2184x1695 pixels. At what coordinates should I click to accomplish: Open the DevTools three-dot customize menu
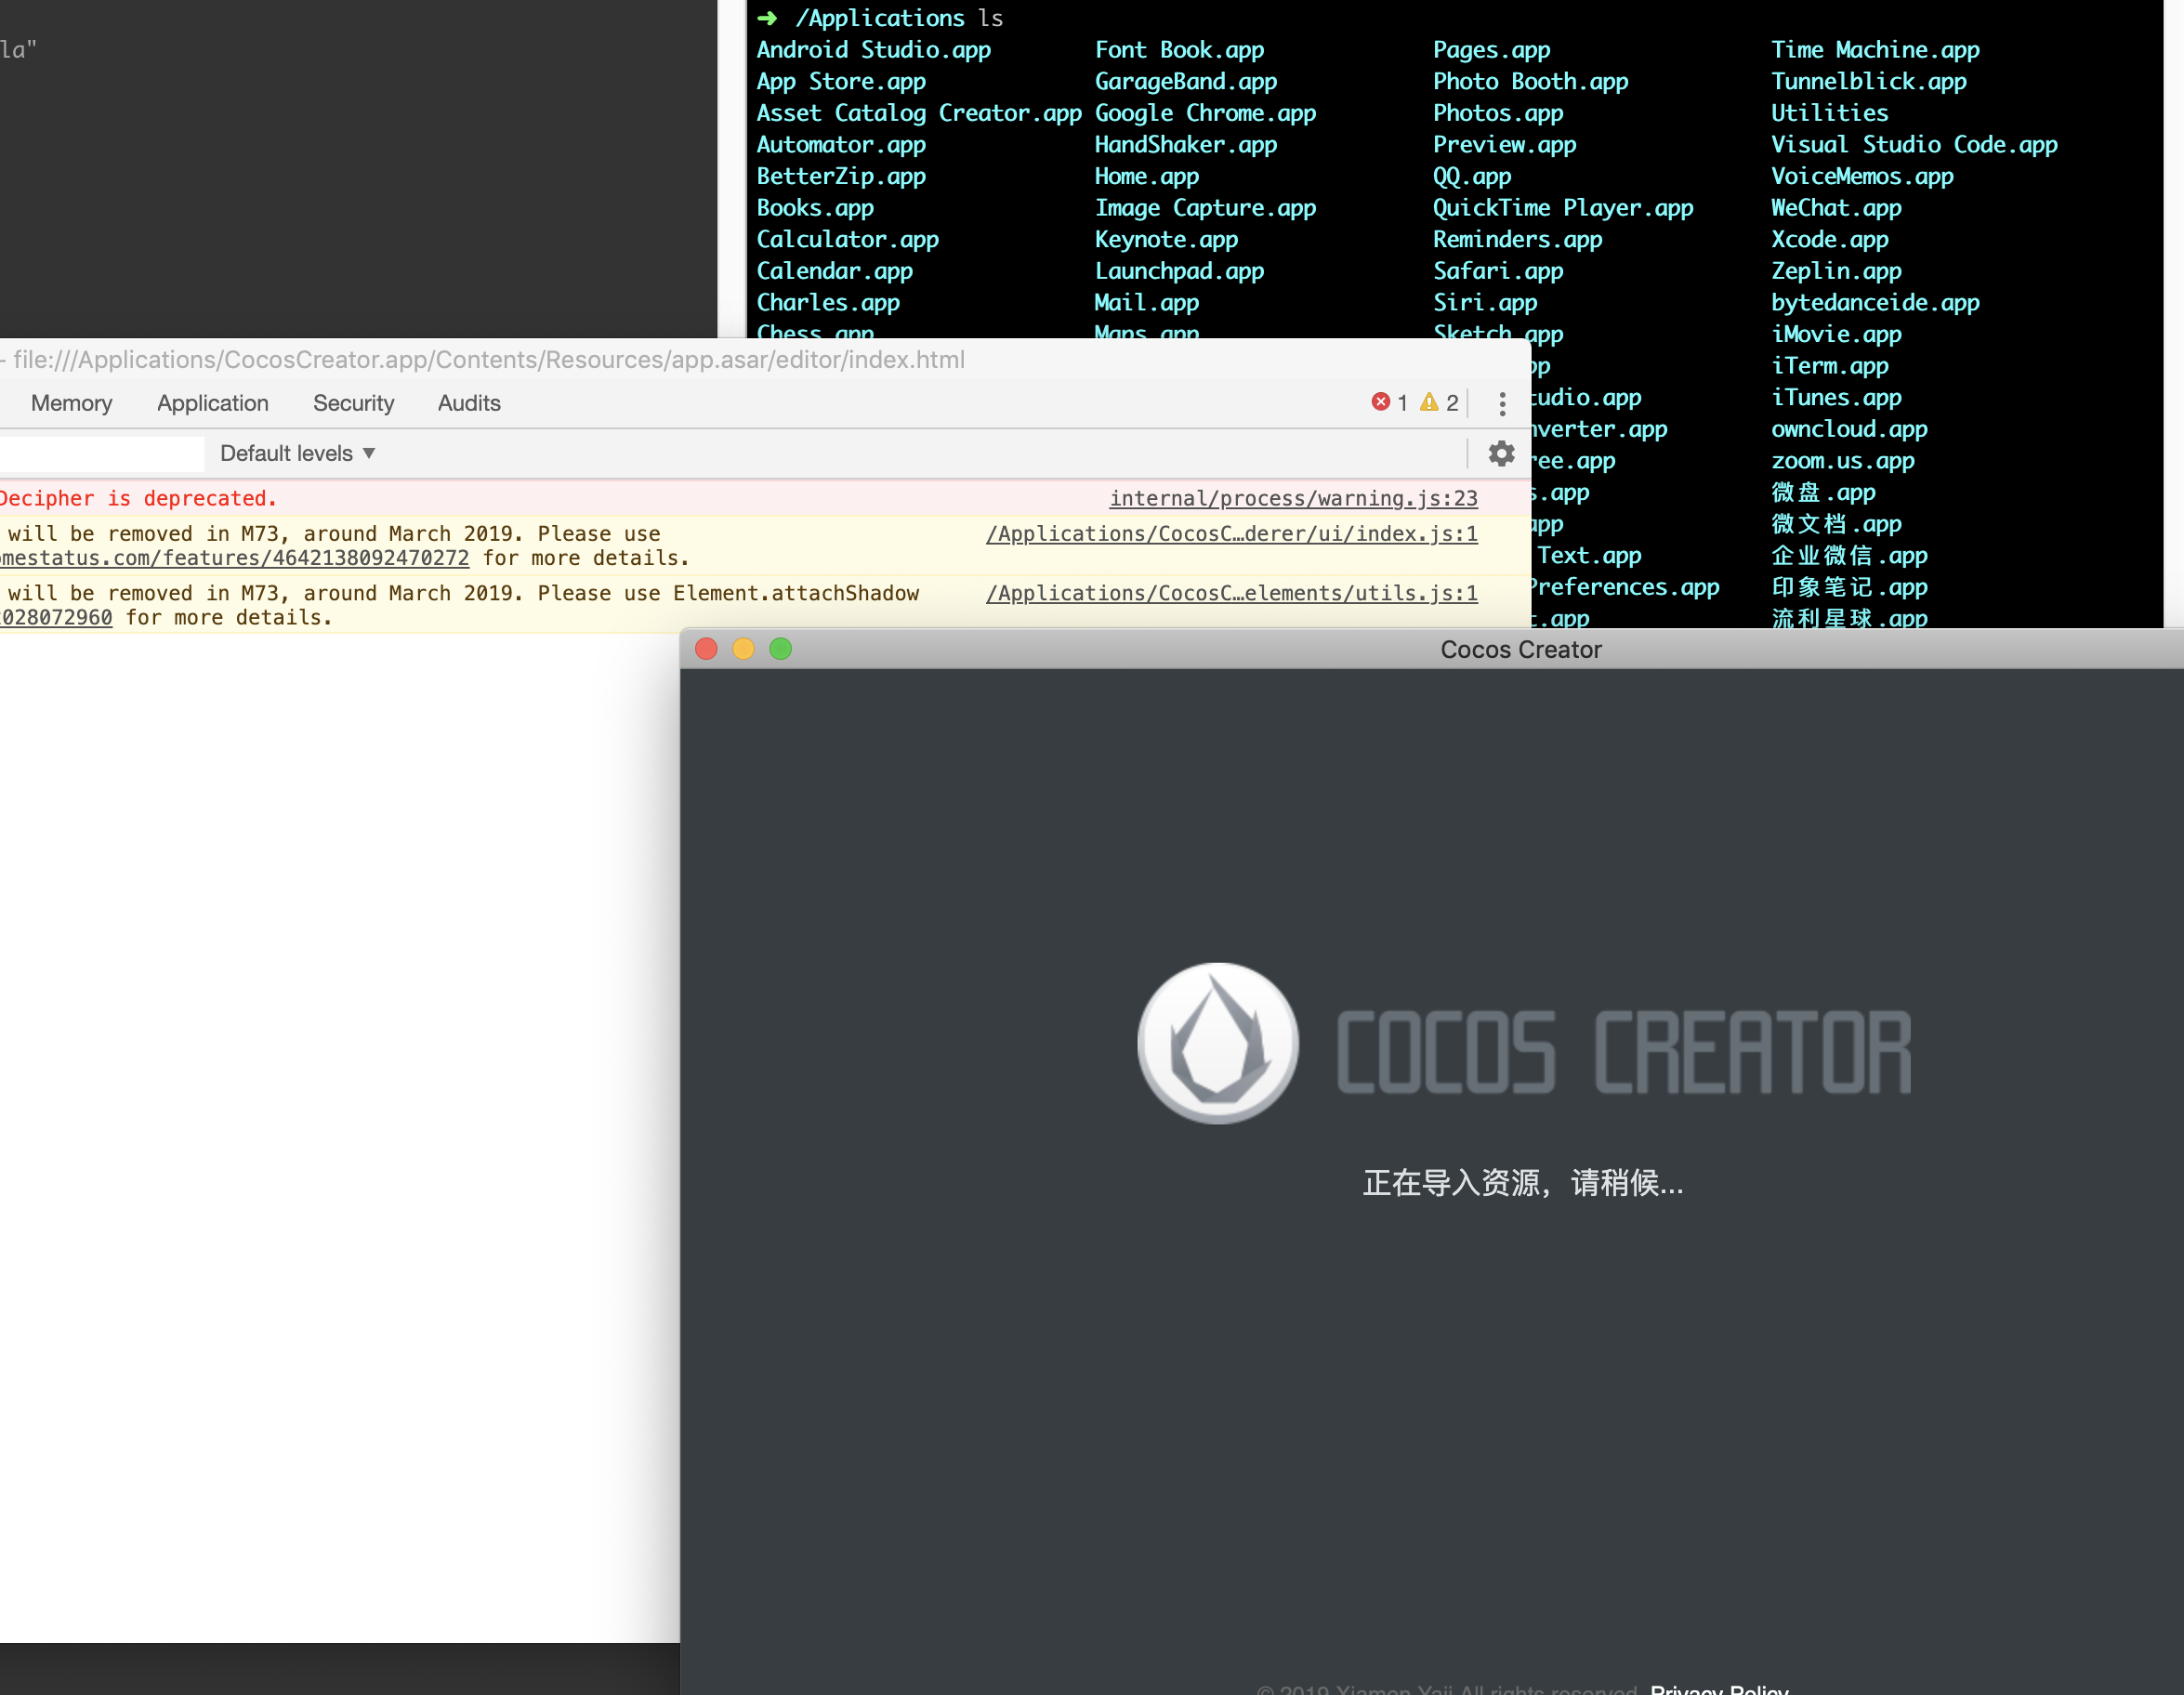pos(1502,403)
